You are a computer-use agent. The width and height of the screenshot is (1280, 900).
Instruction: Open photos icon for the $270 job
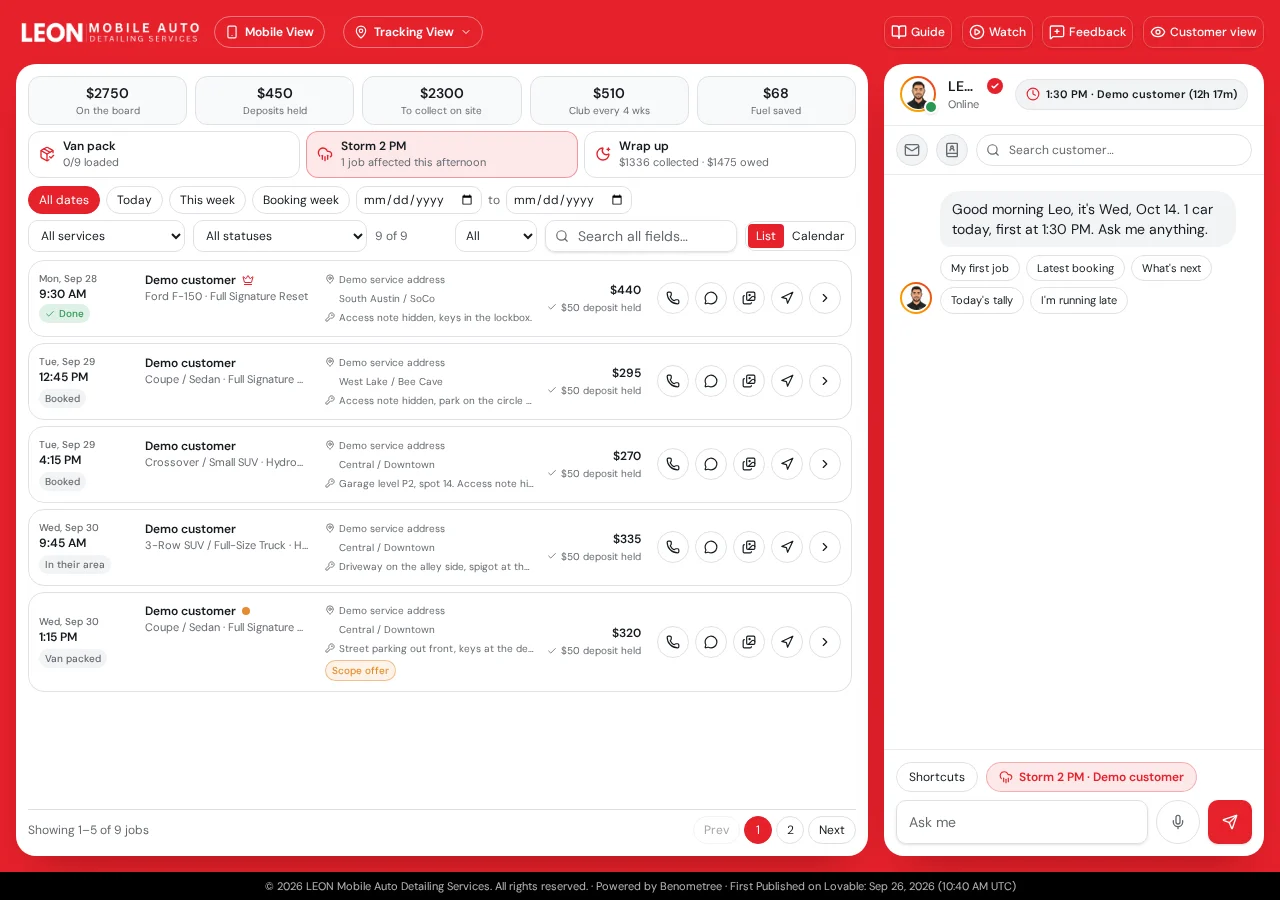(x=749, y=464)
